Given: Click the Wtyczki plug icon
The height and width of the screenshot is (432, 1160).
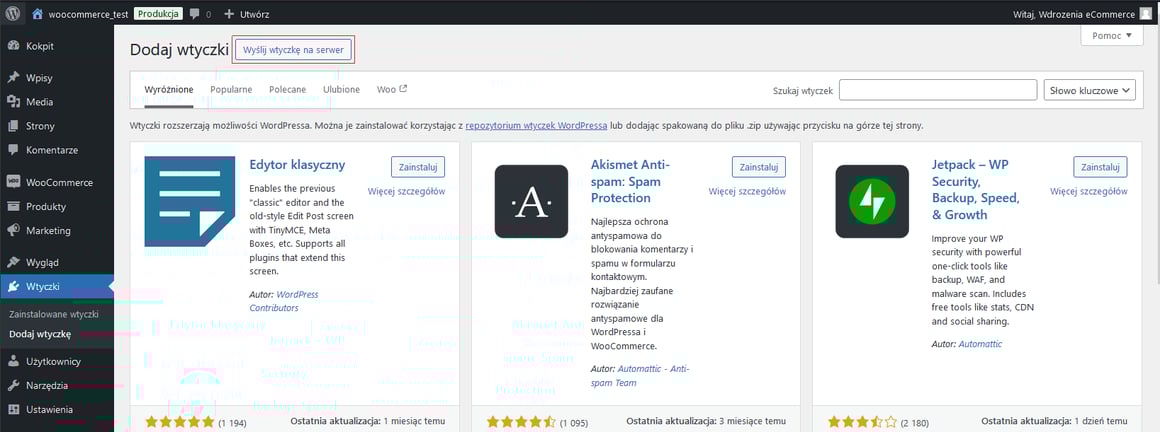Looking at the screenshot, I should (13, 286).
